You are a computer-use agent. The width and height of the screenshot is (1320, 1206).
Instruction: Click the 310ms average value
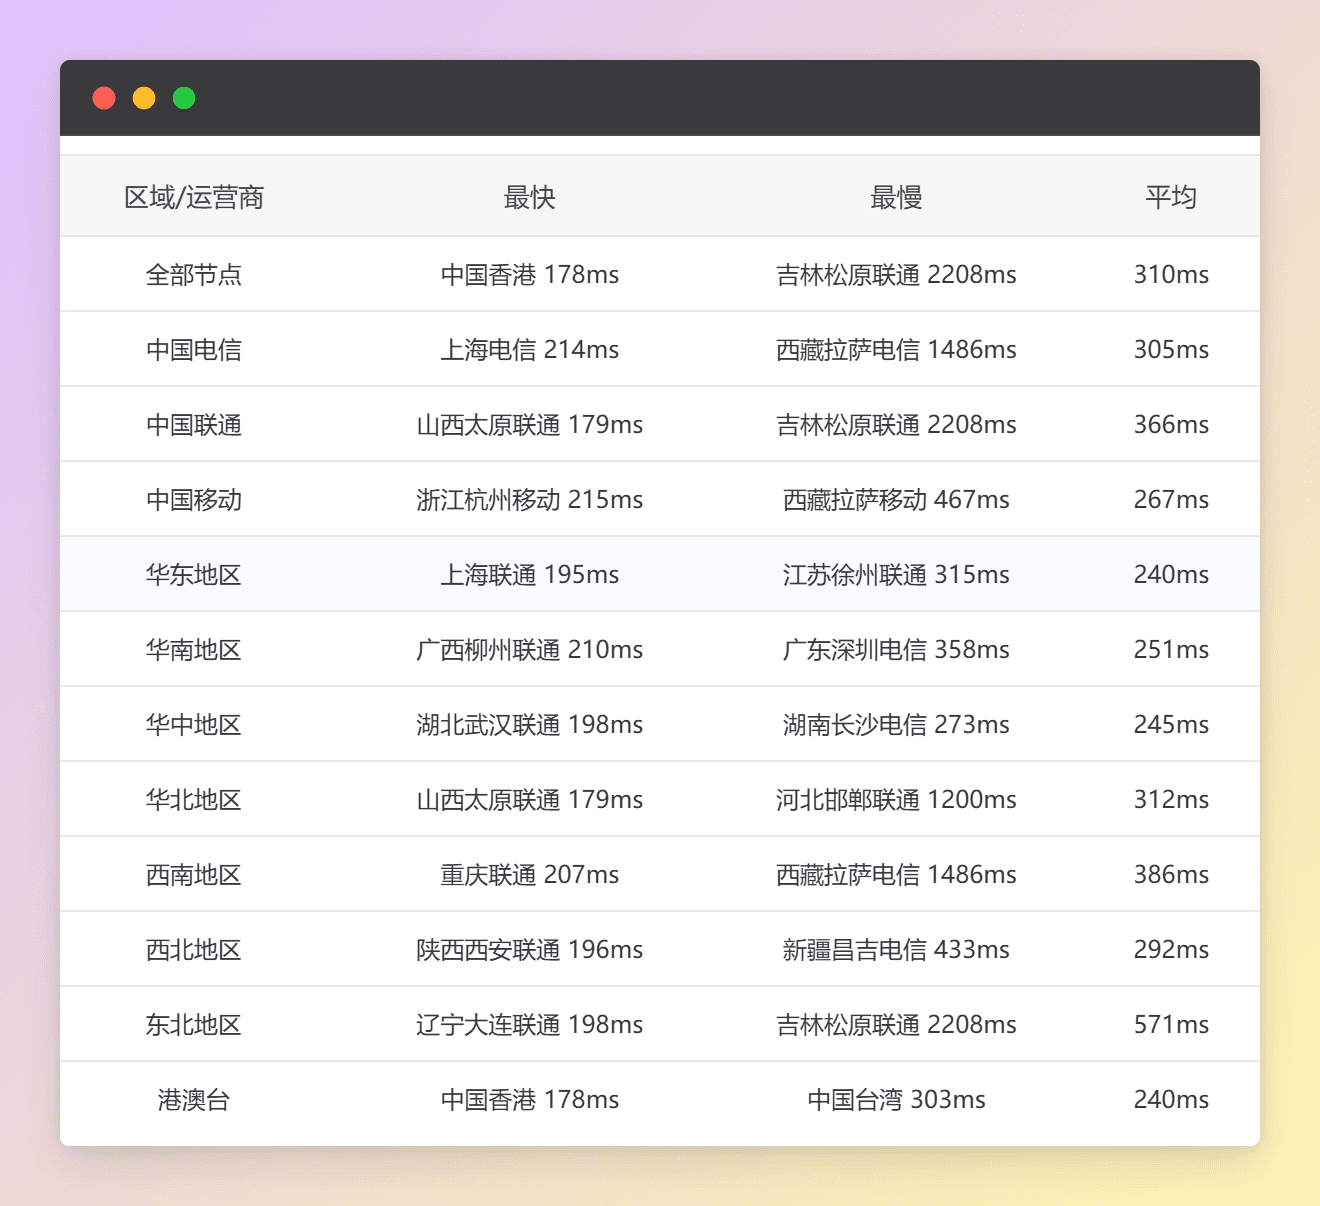coord(1171,274)
